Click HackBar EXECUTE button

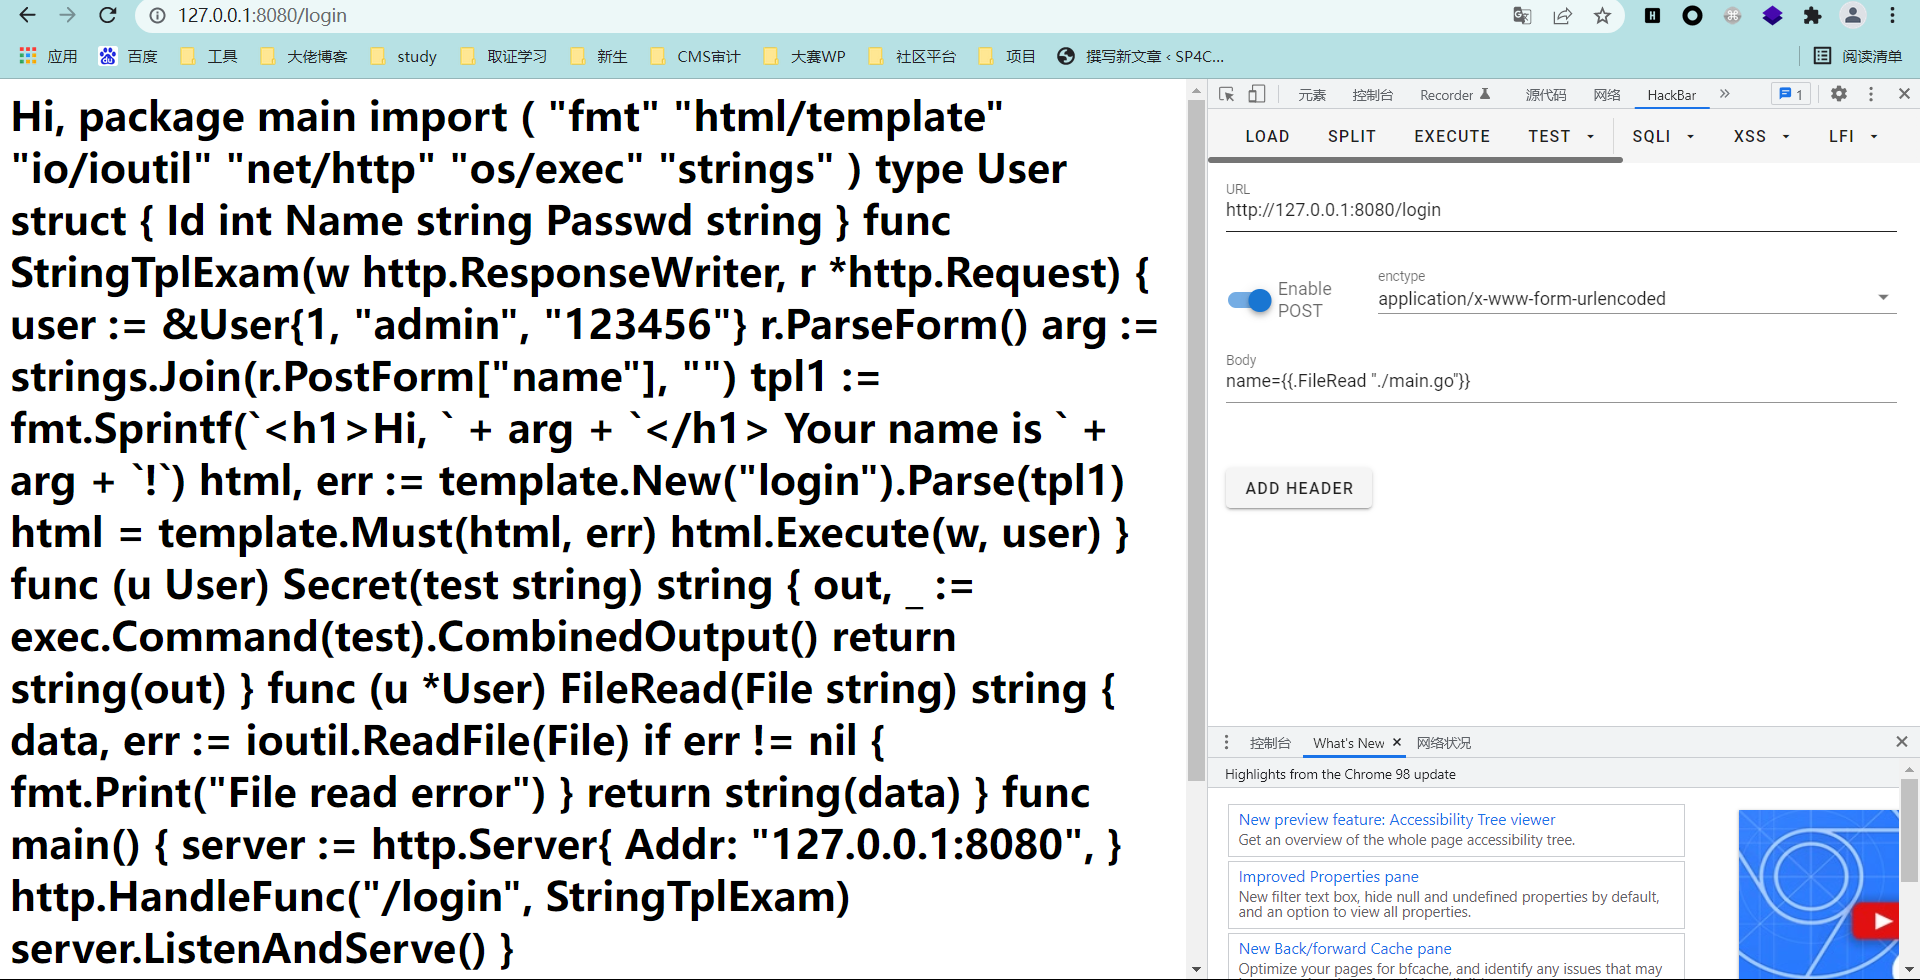(1452, 136)
